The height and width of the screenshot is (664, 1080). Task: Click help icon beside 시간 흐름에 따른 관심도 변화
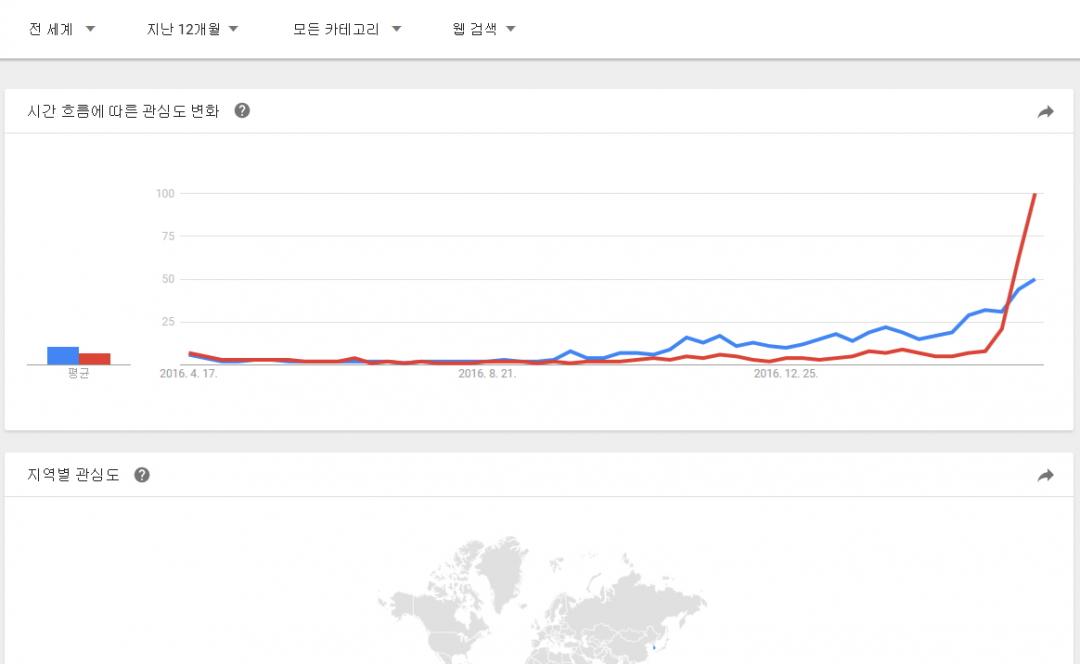click(242, 111)
